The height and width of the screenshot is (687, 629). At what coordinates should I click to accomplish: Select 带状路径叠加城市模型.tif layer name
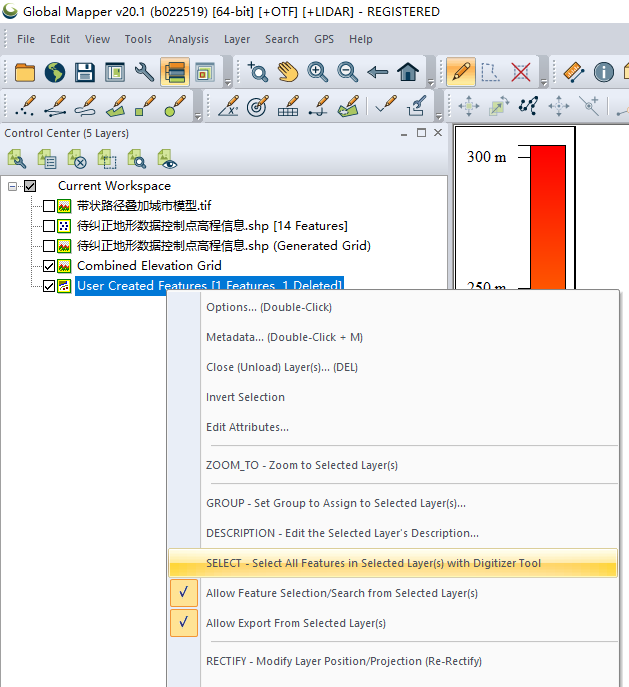tap(144, 206)
